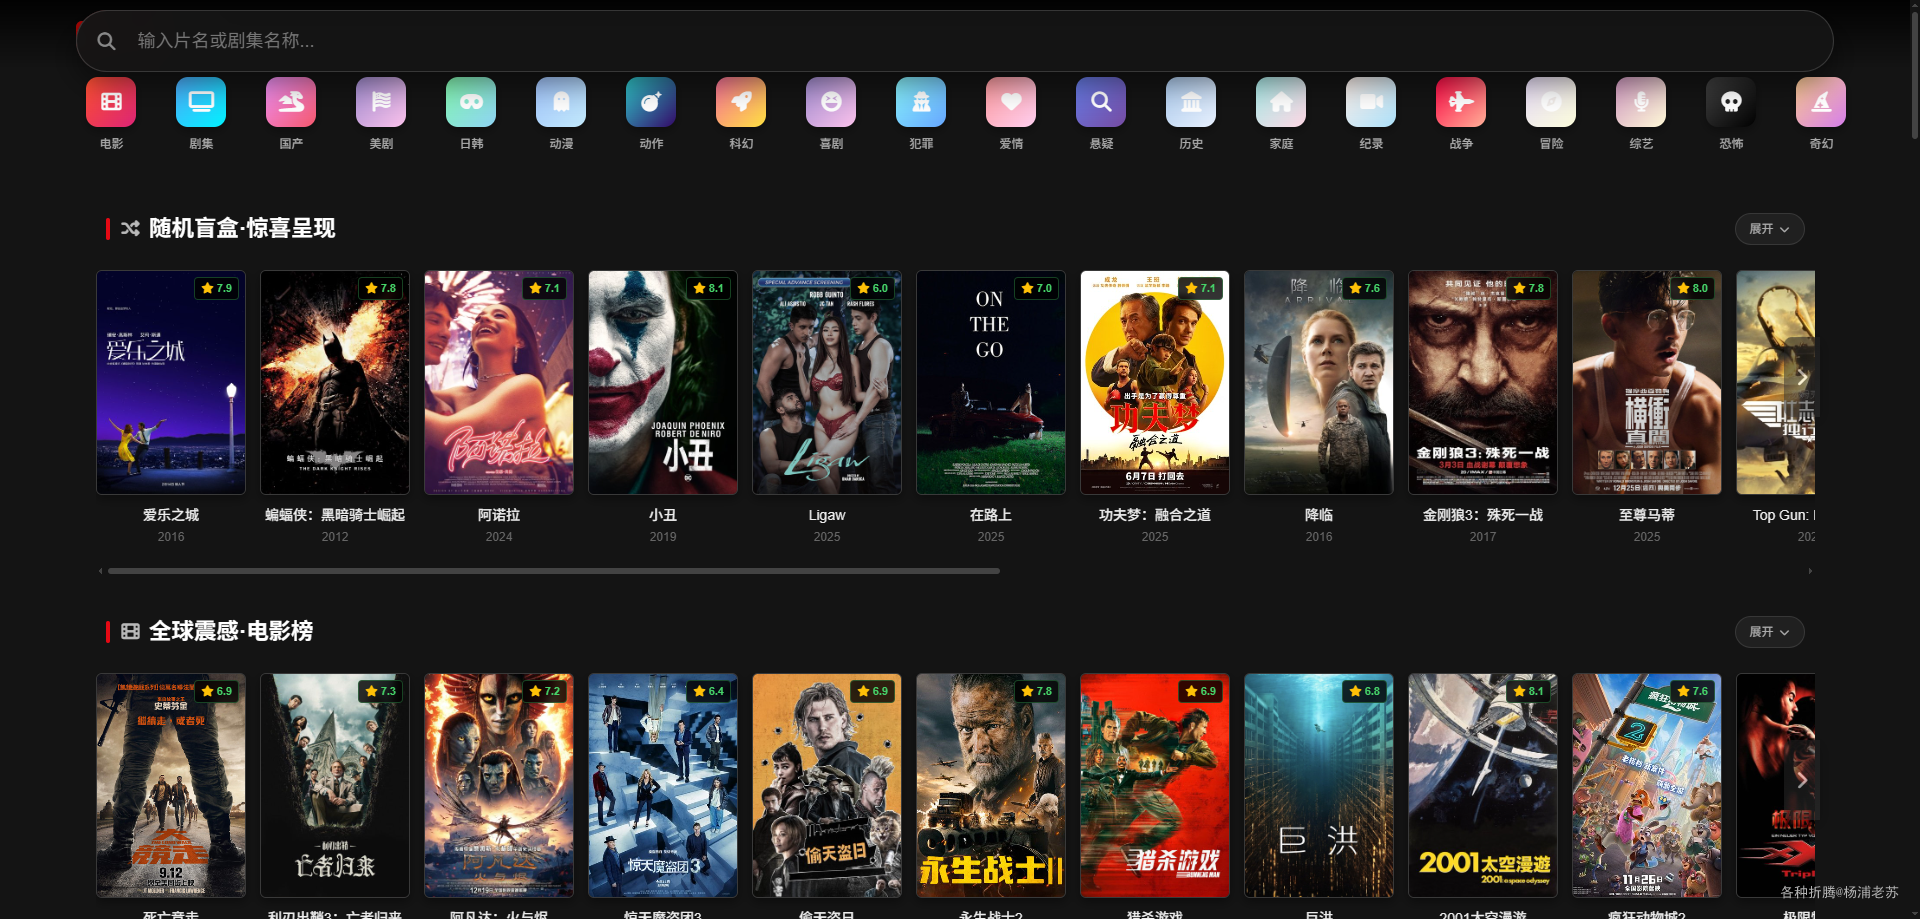Image resolution: width=1920 pixels, height=919 pixels.
Task: Open the 科幻 rocket icon
Action: [x=741, y=102]
